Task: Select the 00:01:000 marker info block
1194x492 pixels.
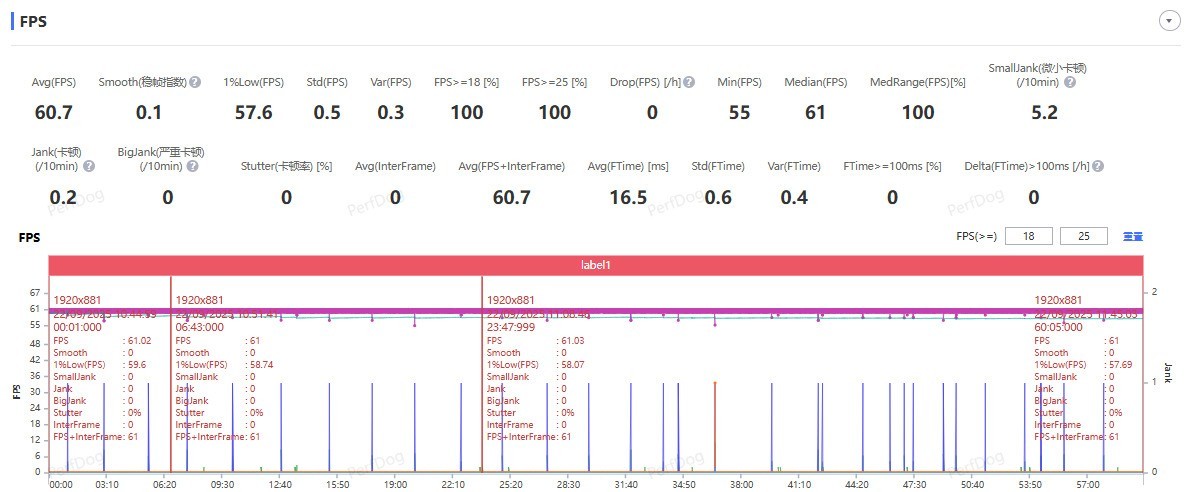Action: 95,370
